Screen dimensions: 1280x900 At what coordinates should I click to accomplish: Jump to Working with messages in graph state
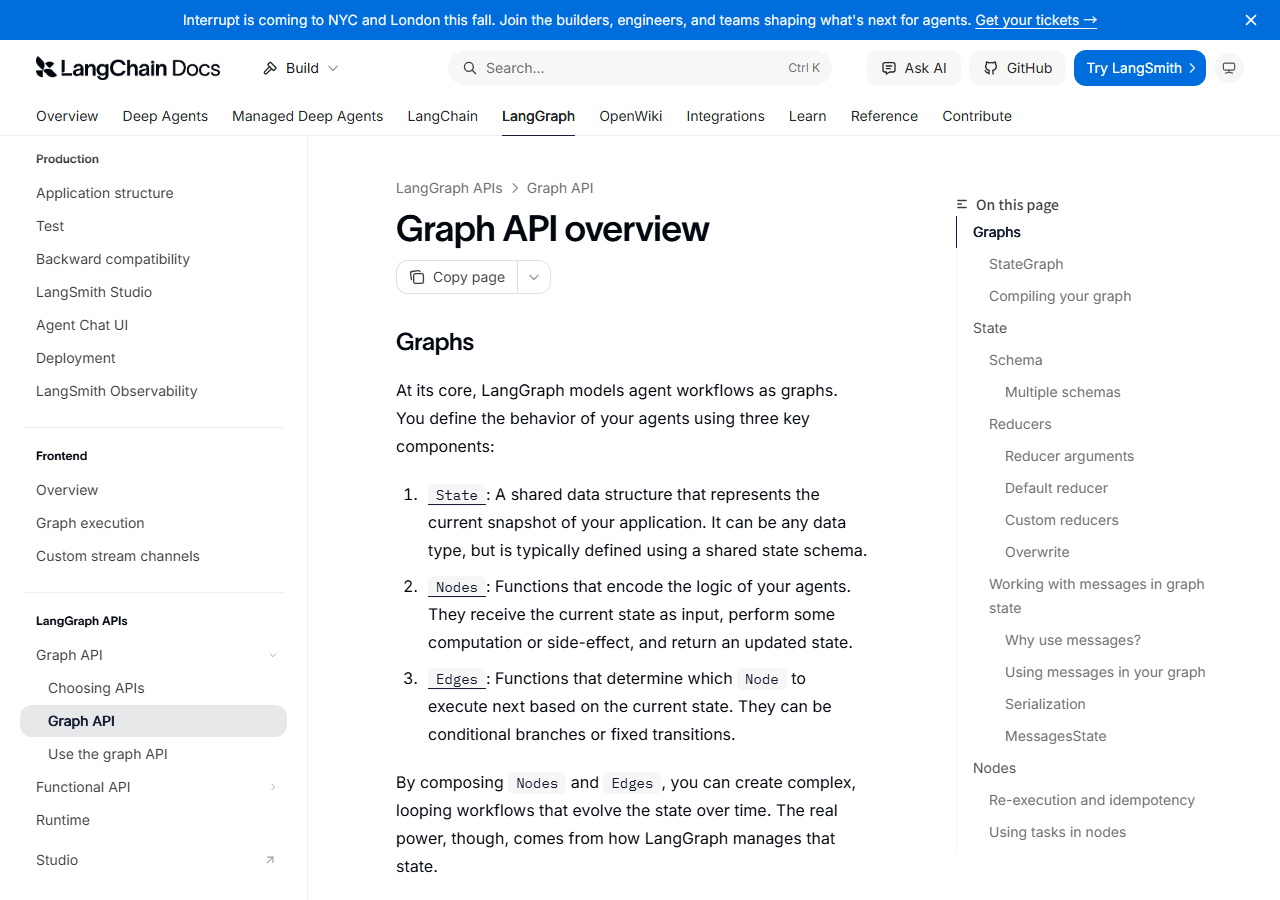pyautogui.click(x=1097, y=596)
